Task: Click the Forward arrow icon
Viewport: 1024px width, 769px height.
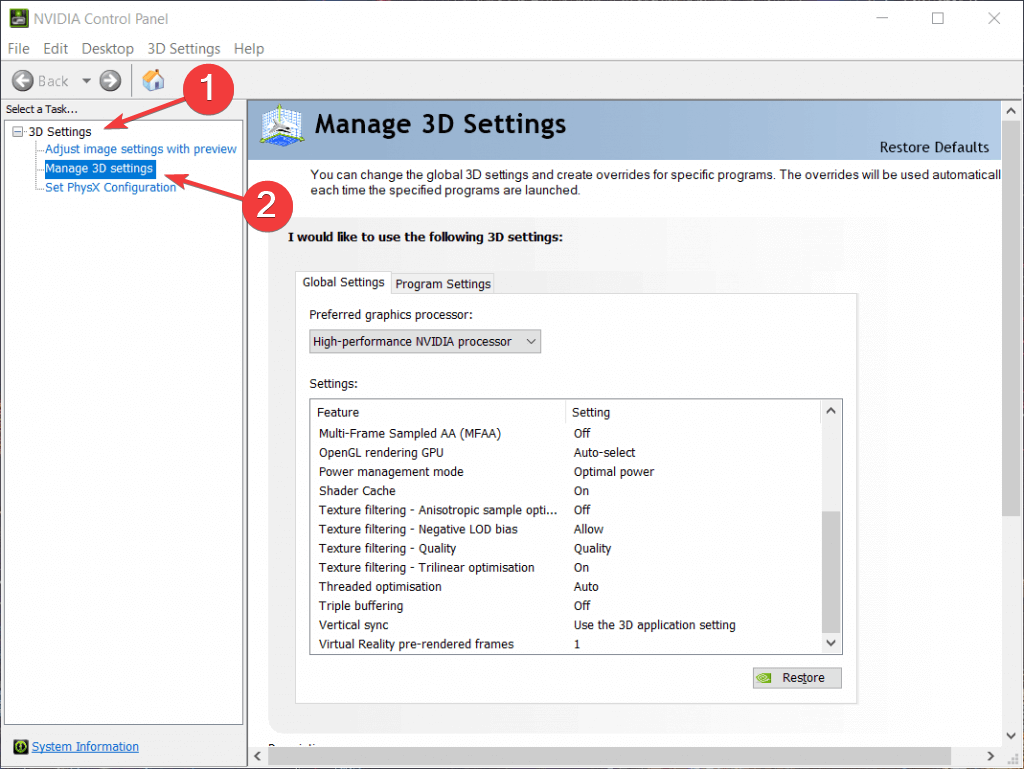Action: [110, 81]
